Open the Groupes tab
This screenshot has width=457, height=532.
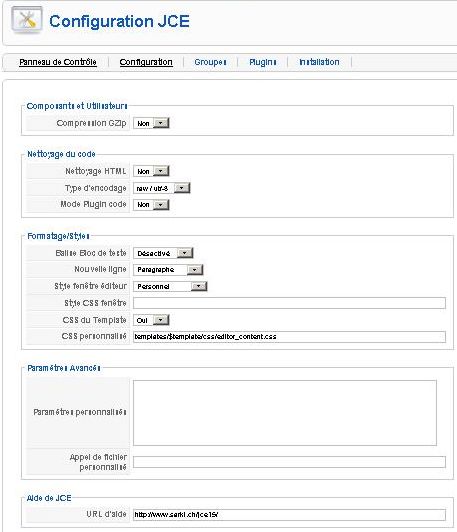tap(210, 62)
